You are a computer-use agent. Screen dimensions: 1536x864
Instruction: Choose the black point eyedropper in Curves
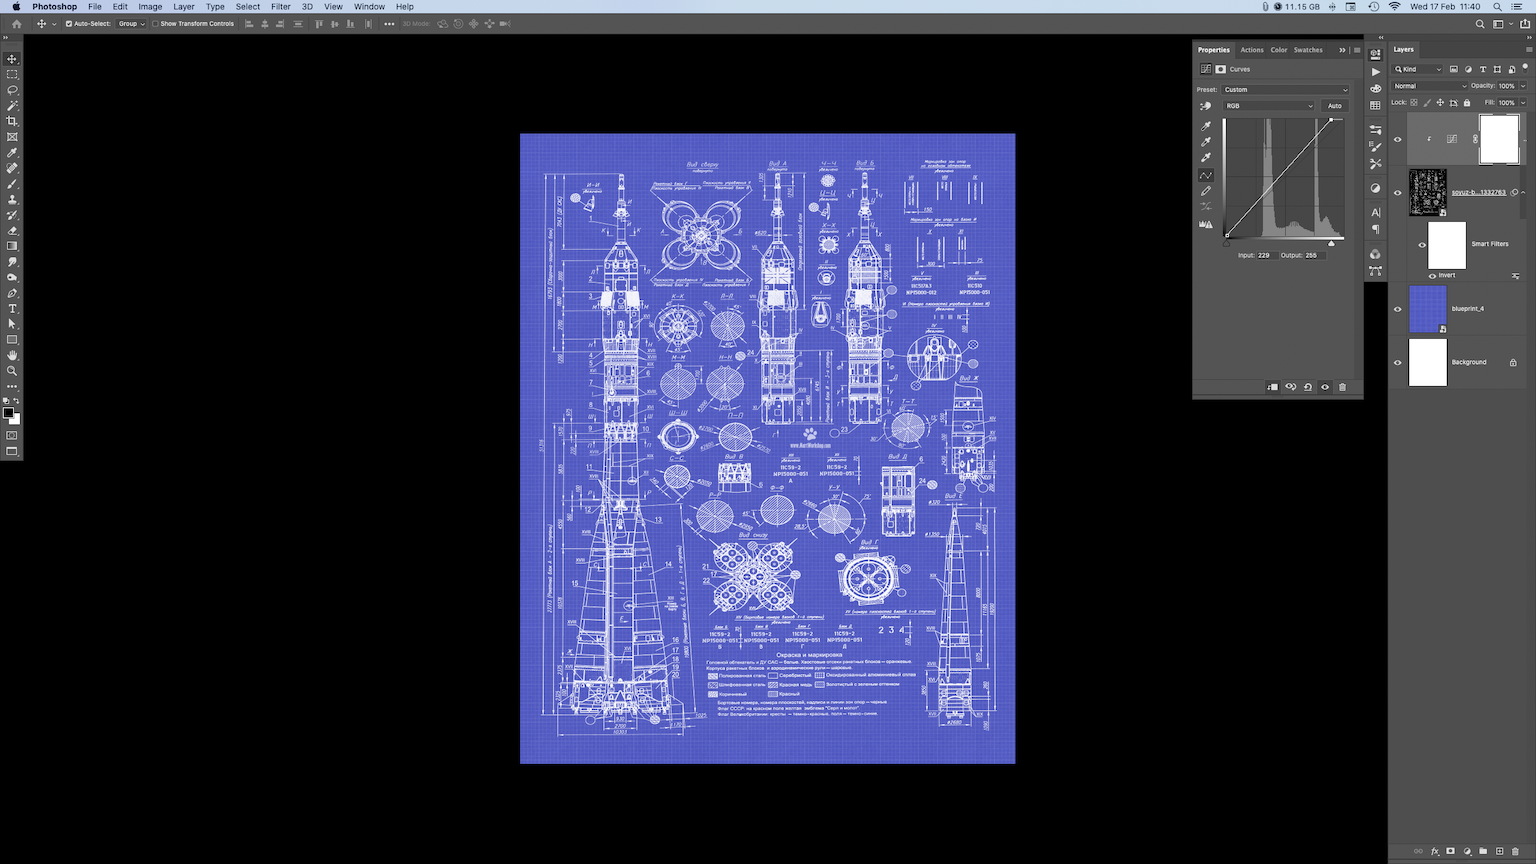tap(1206, 126)
